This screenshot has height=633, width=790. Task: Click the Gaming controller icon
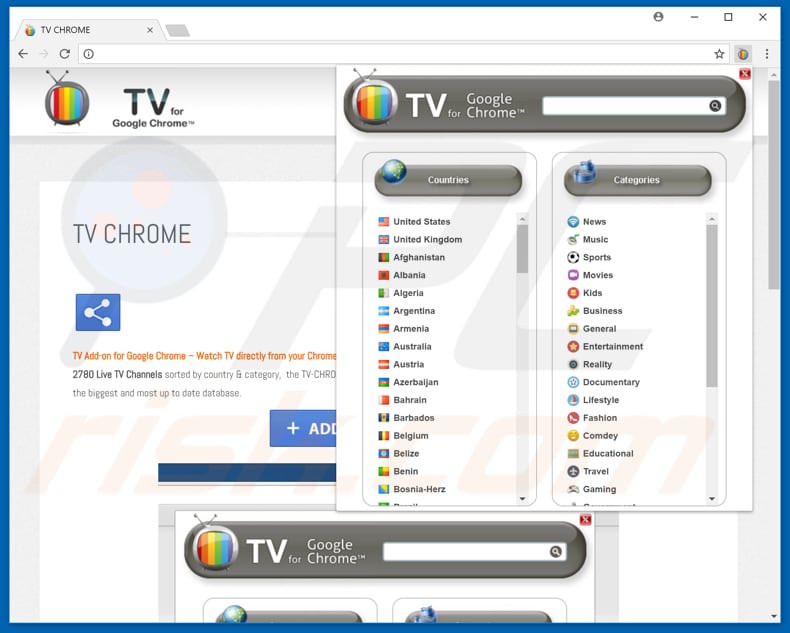[573, 489]
